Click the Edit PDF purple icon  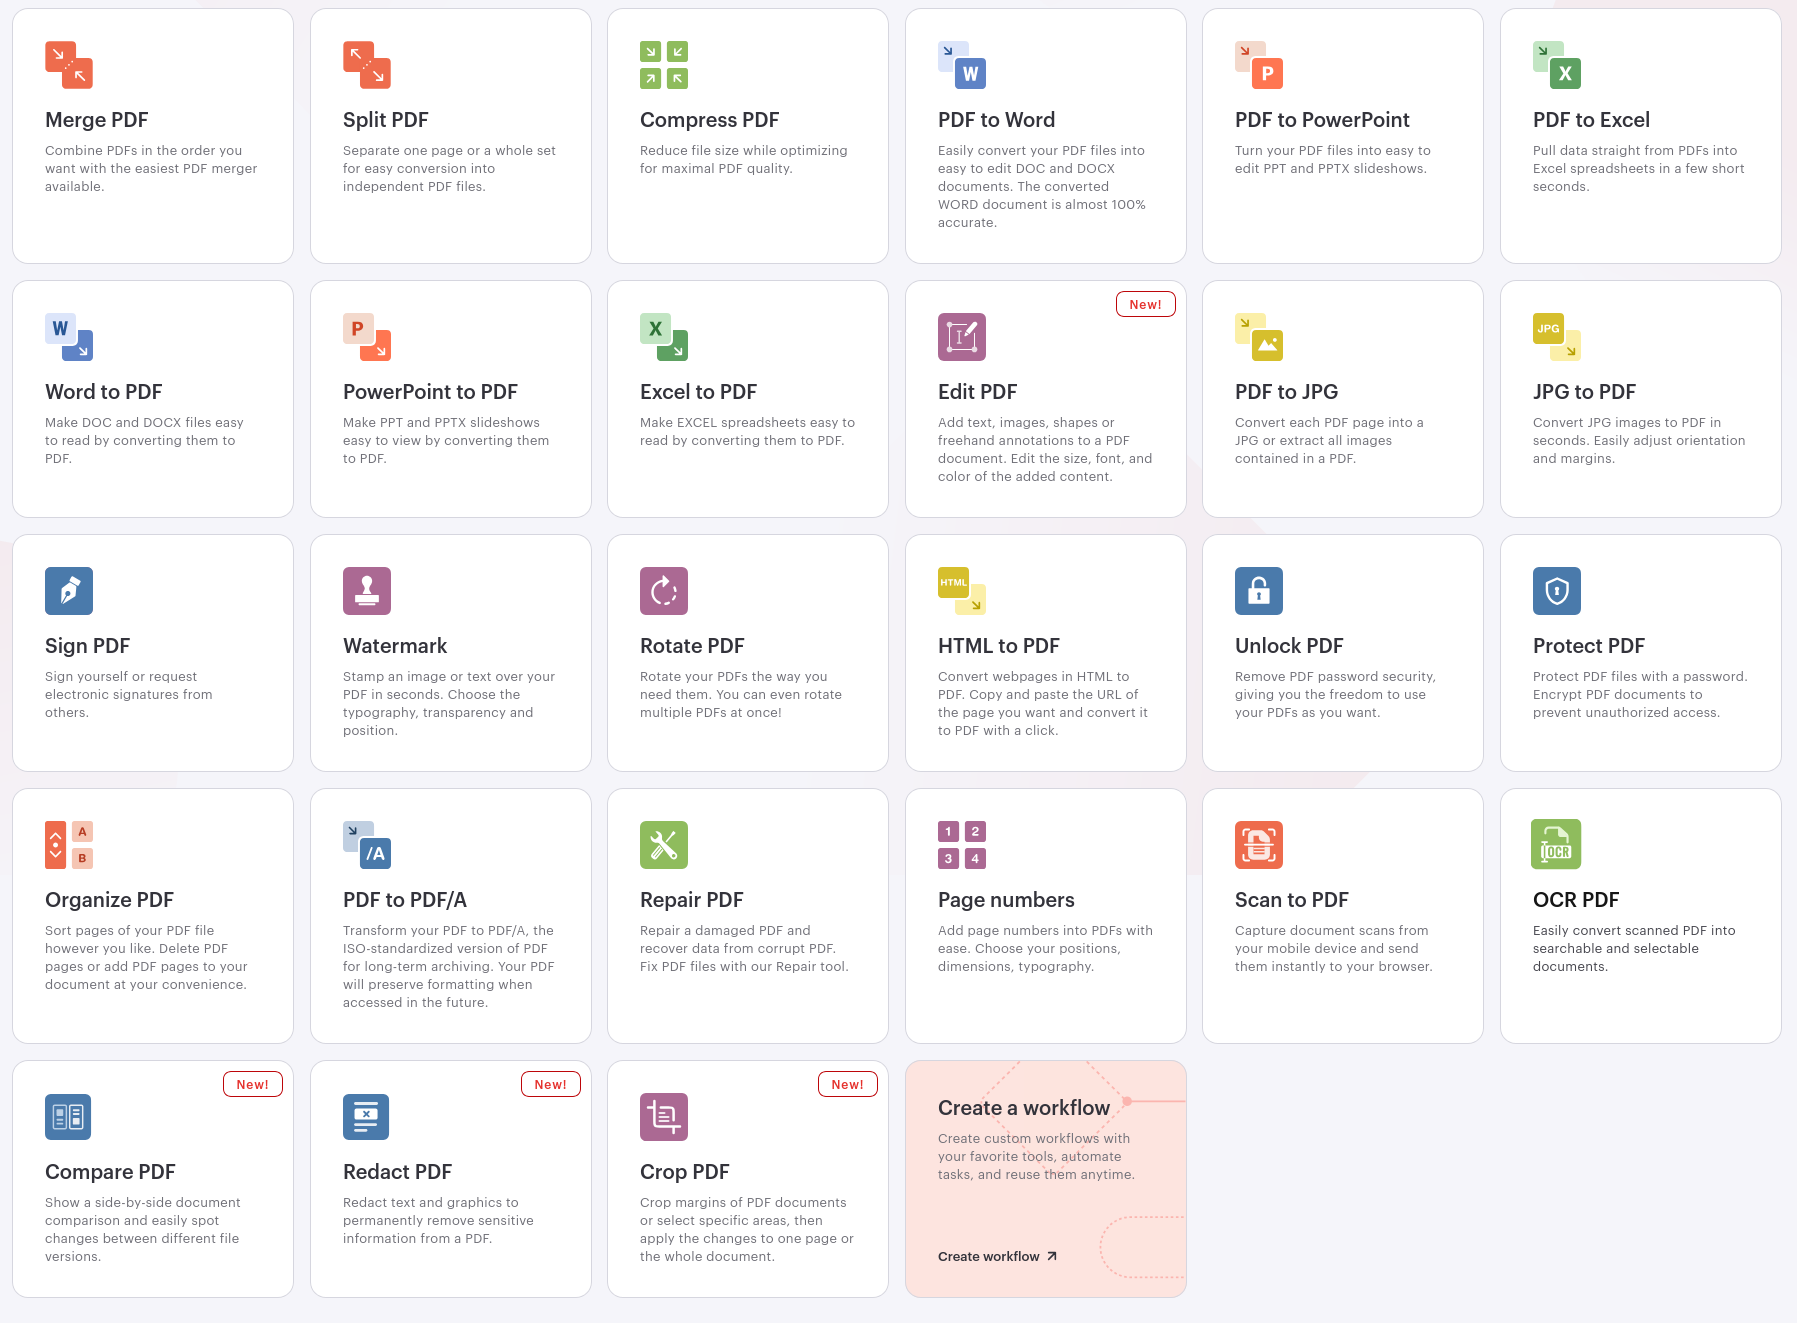(961, 337)
